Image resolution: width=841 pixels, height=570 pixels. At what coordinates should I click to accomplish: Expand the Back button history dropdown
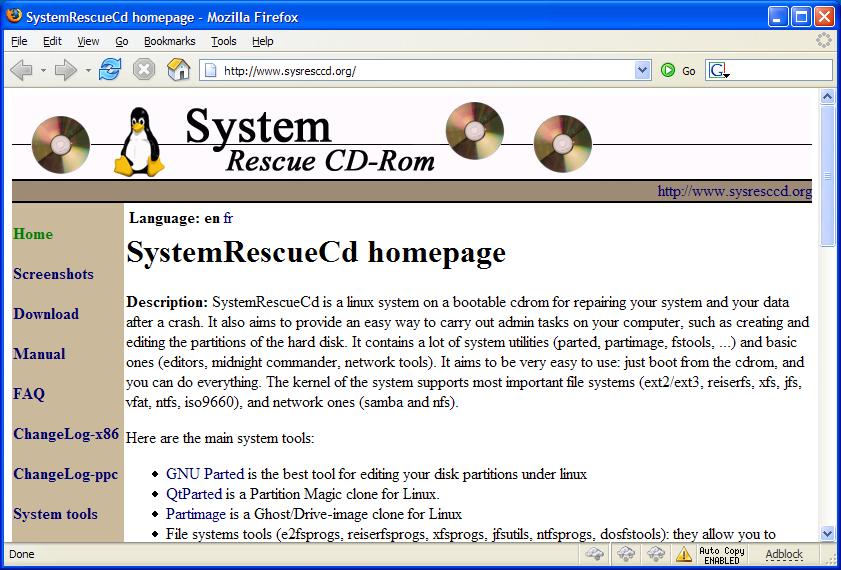pyautogui.click(x=43, y=70)
